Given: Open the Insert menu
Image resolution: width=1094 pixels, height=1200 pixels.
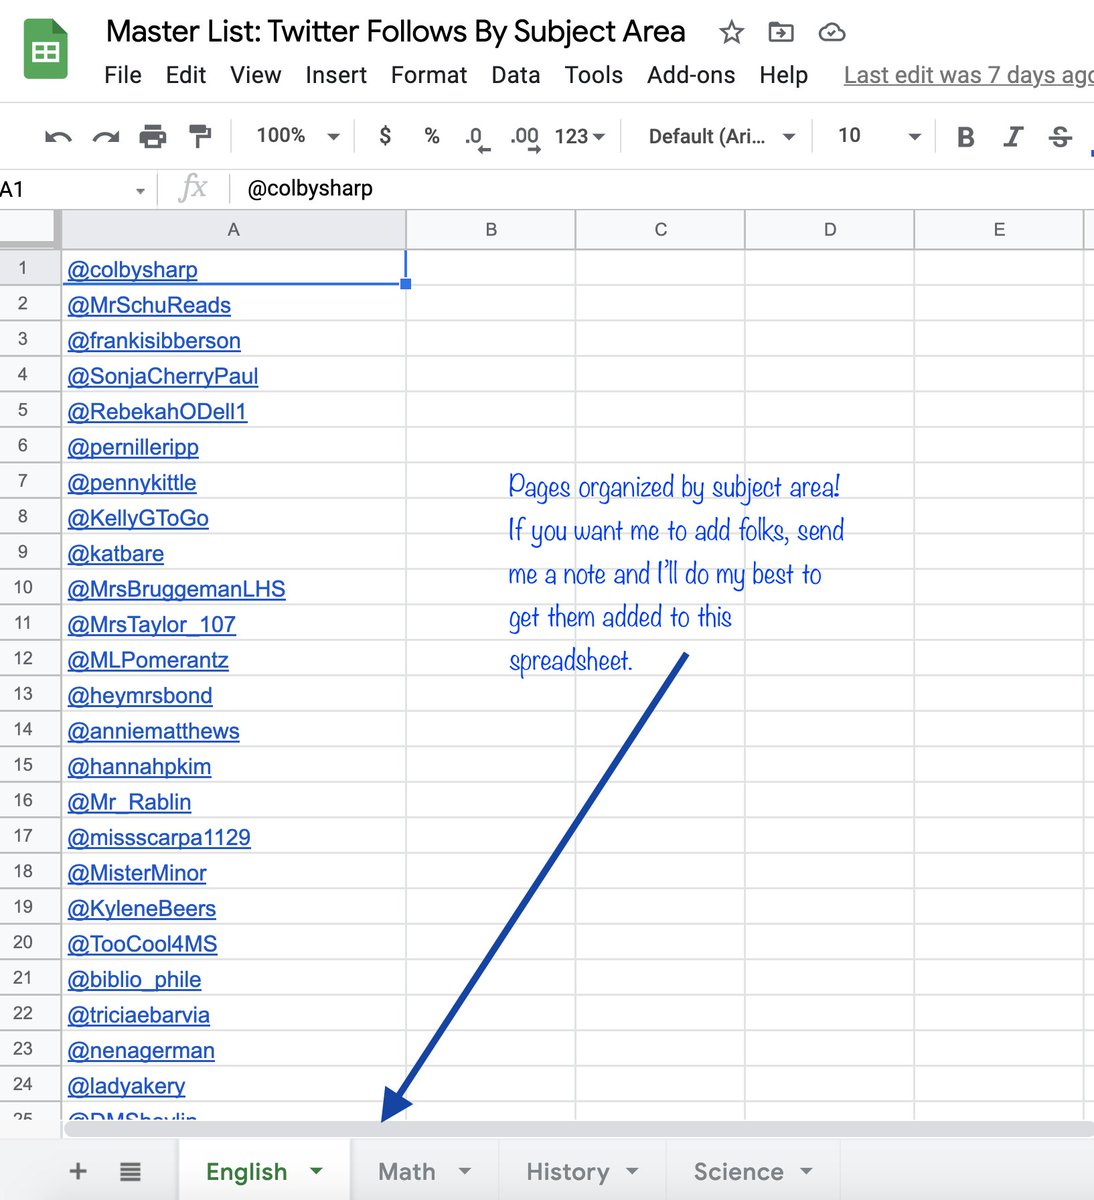Looking at the screenshot, I should [x=336, y=75].
